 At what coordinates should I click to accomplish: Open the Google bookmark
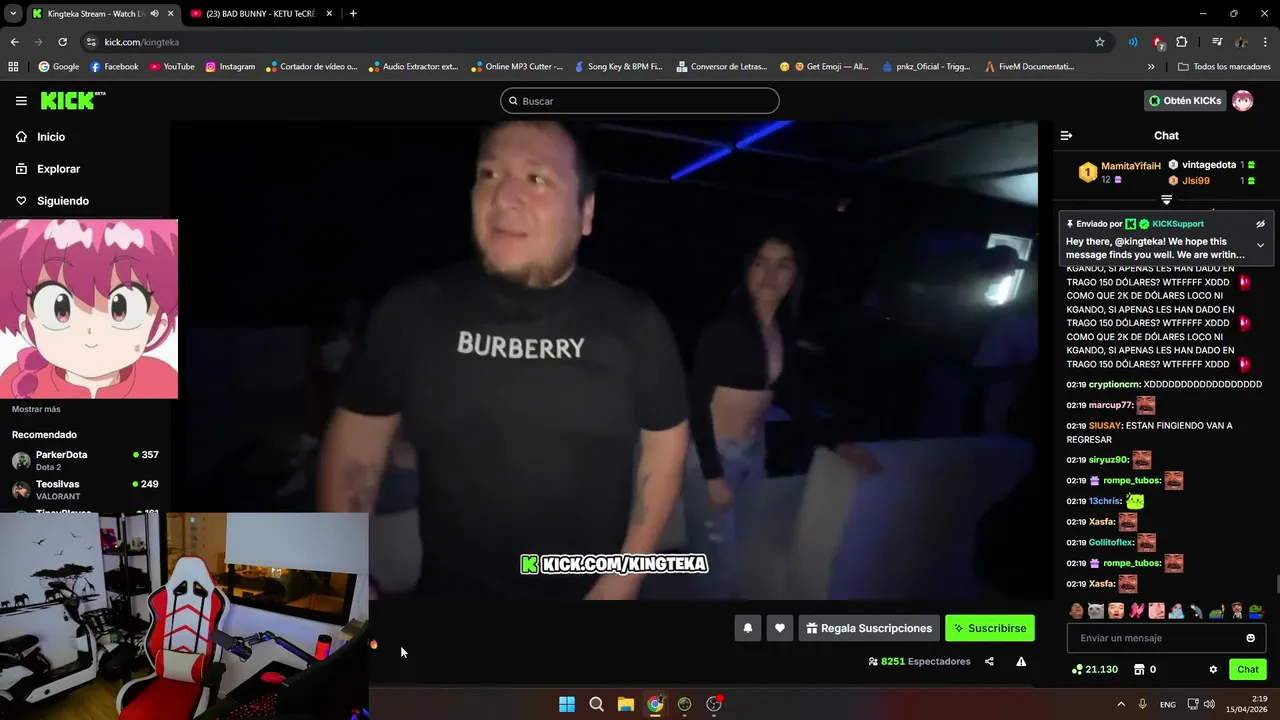pos(59,67)
